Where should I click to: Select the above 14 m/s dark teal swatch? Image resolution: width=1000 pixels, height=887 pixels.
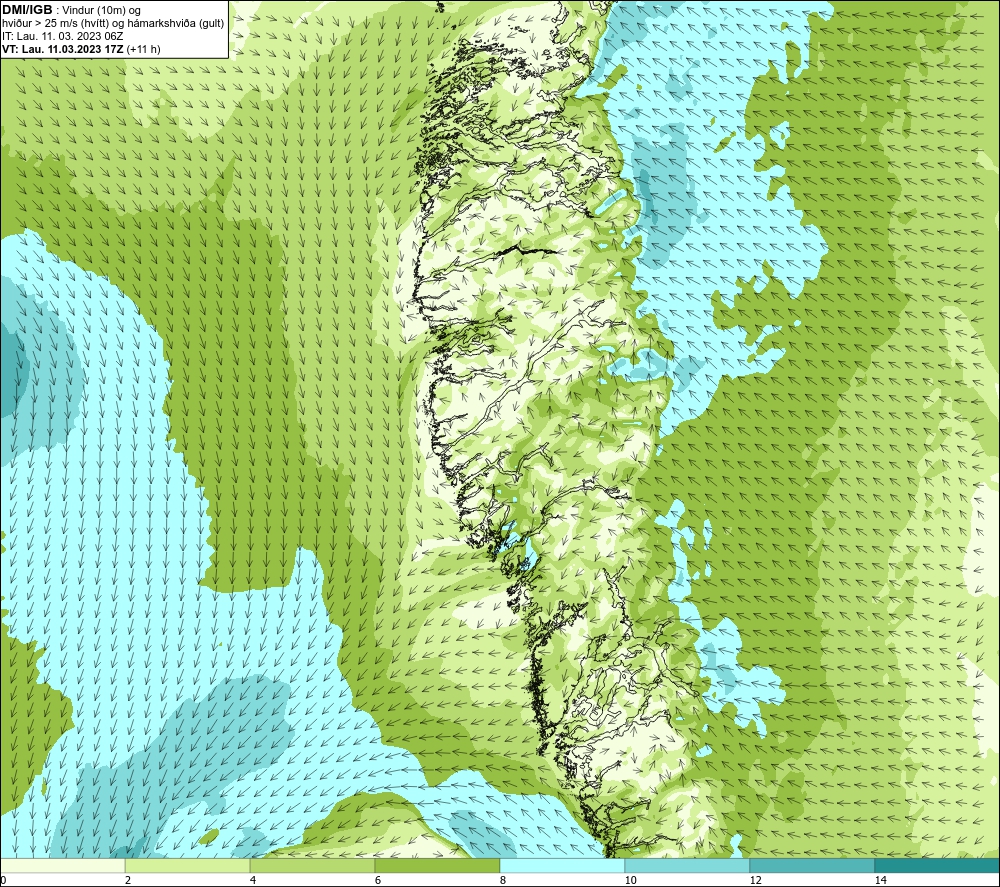(x=938, y=865)
